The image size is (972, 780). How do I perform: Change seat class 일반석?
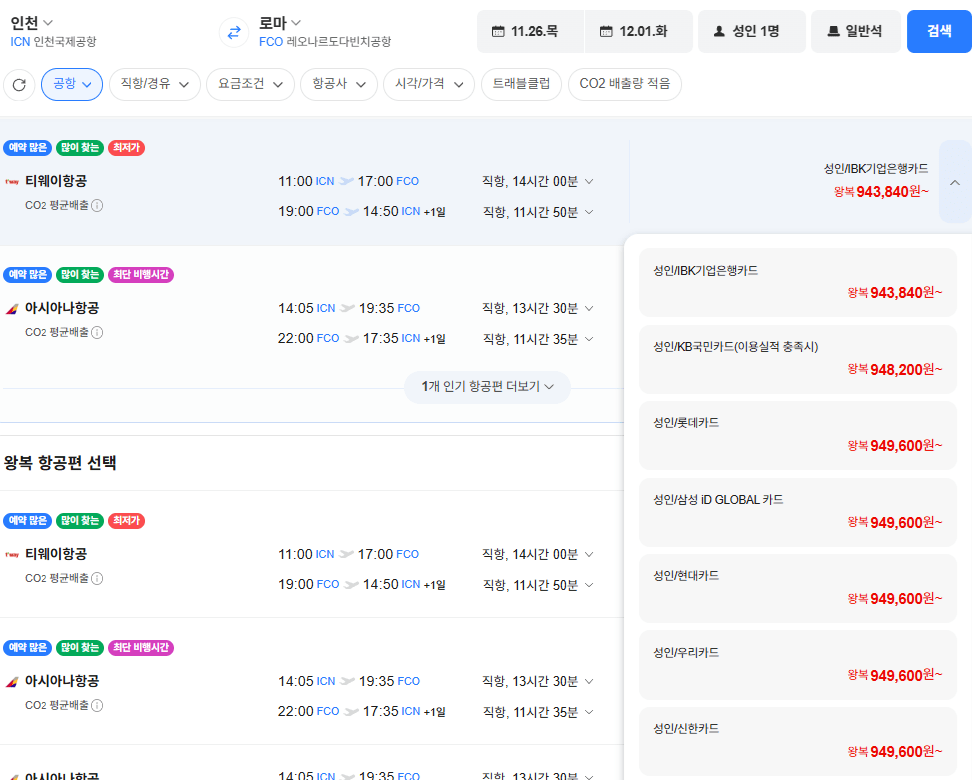[x=855, y=31]
